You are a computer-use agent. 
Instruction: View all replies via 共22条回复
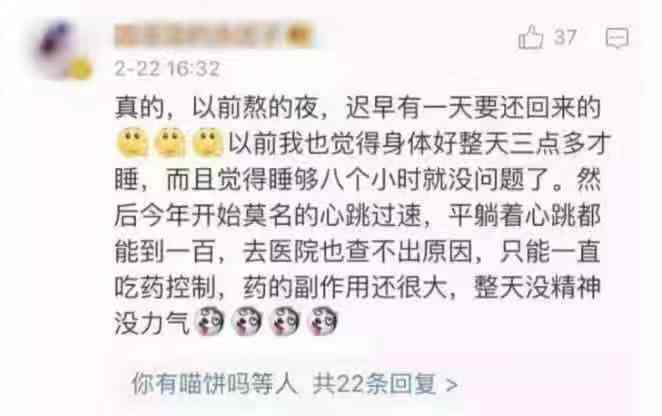pos(374,384)
